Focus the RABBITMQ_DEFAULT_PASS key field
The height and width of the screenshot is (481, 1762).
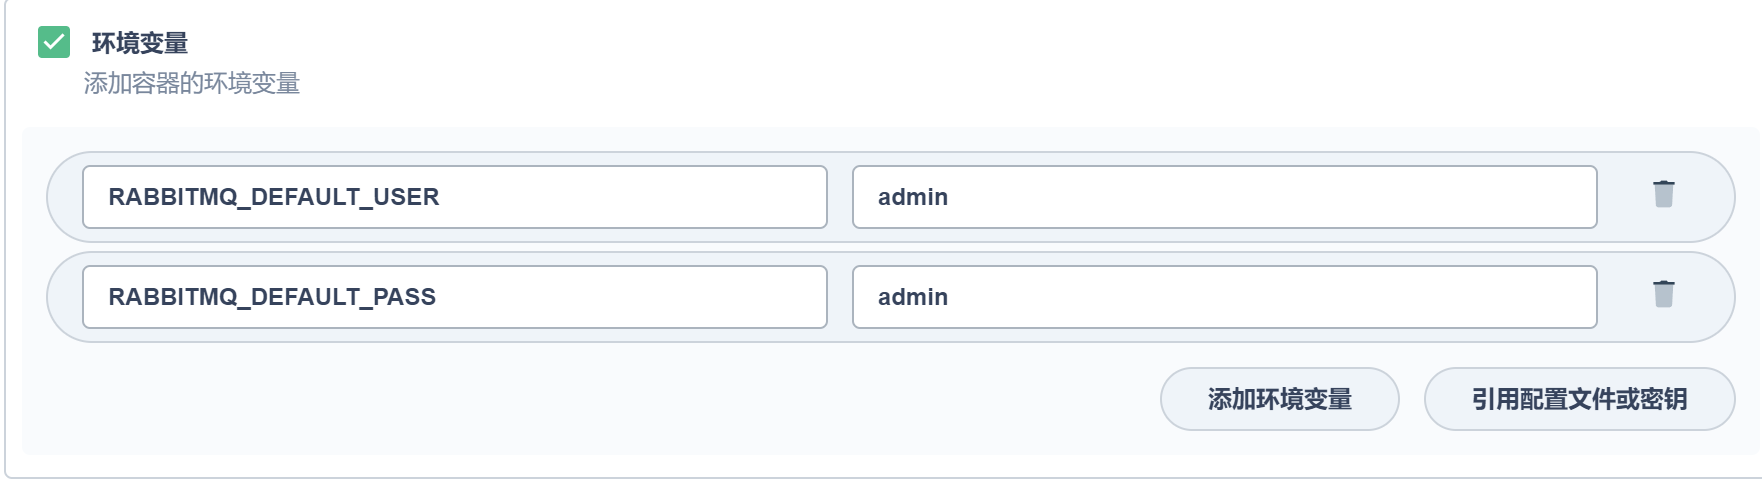click(454, 297)
